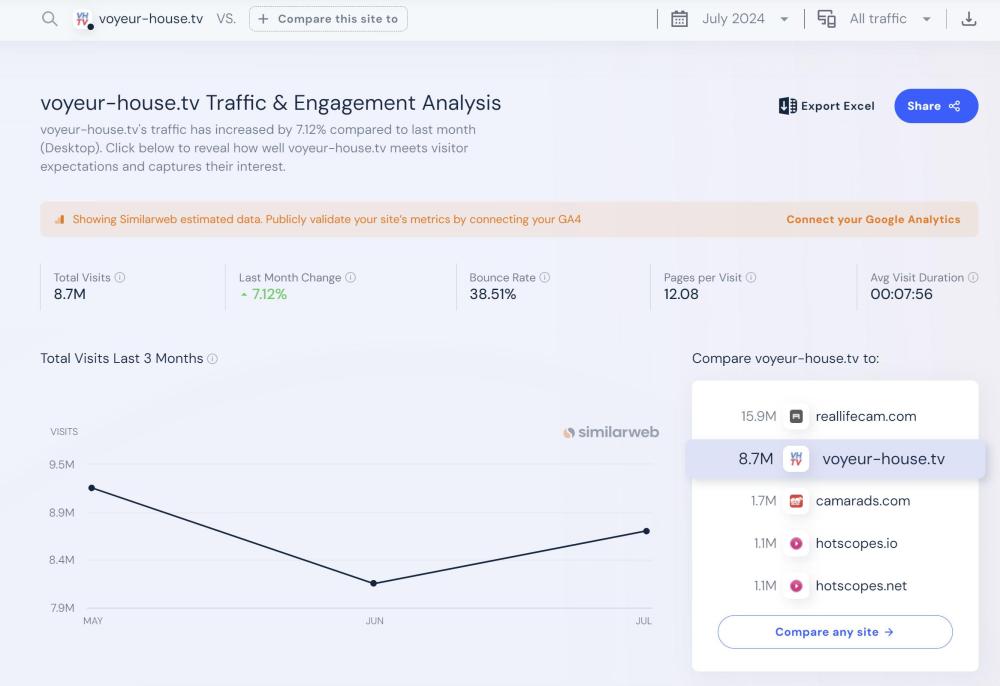1000x686 pixels.
Task: Click the blue Share button
Action: pyautogui.click(x=935, y=106)
